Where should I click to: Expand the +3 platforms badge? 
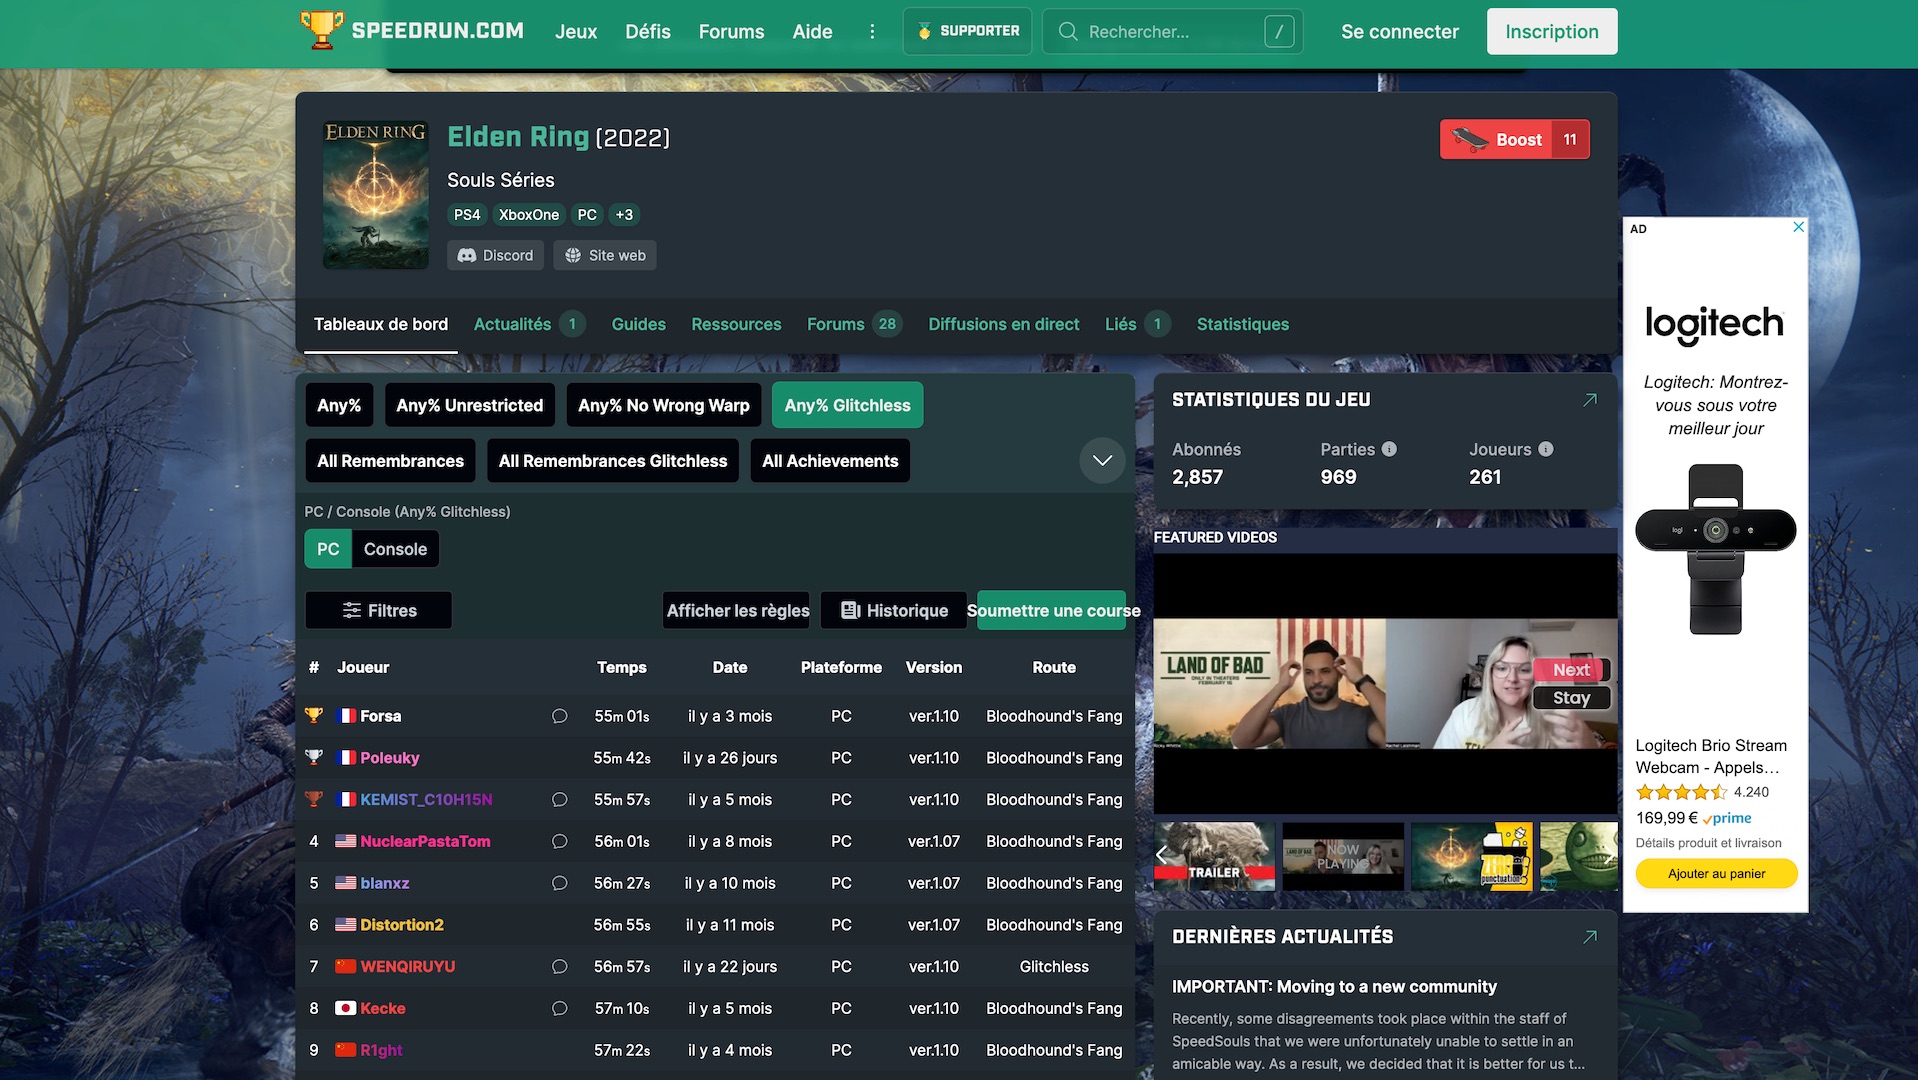point(624,215)
